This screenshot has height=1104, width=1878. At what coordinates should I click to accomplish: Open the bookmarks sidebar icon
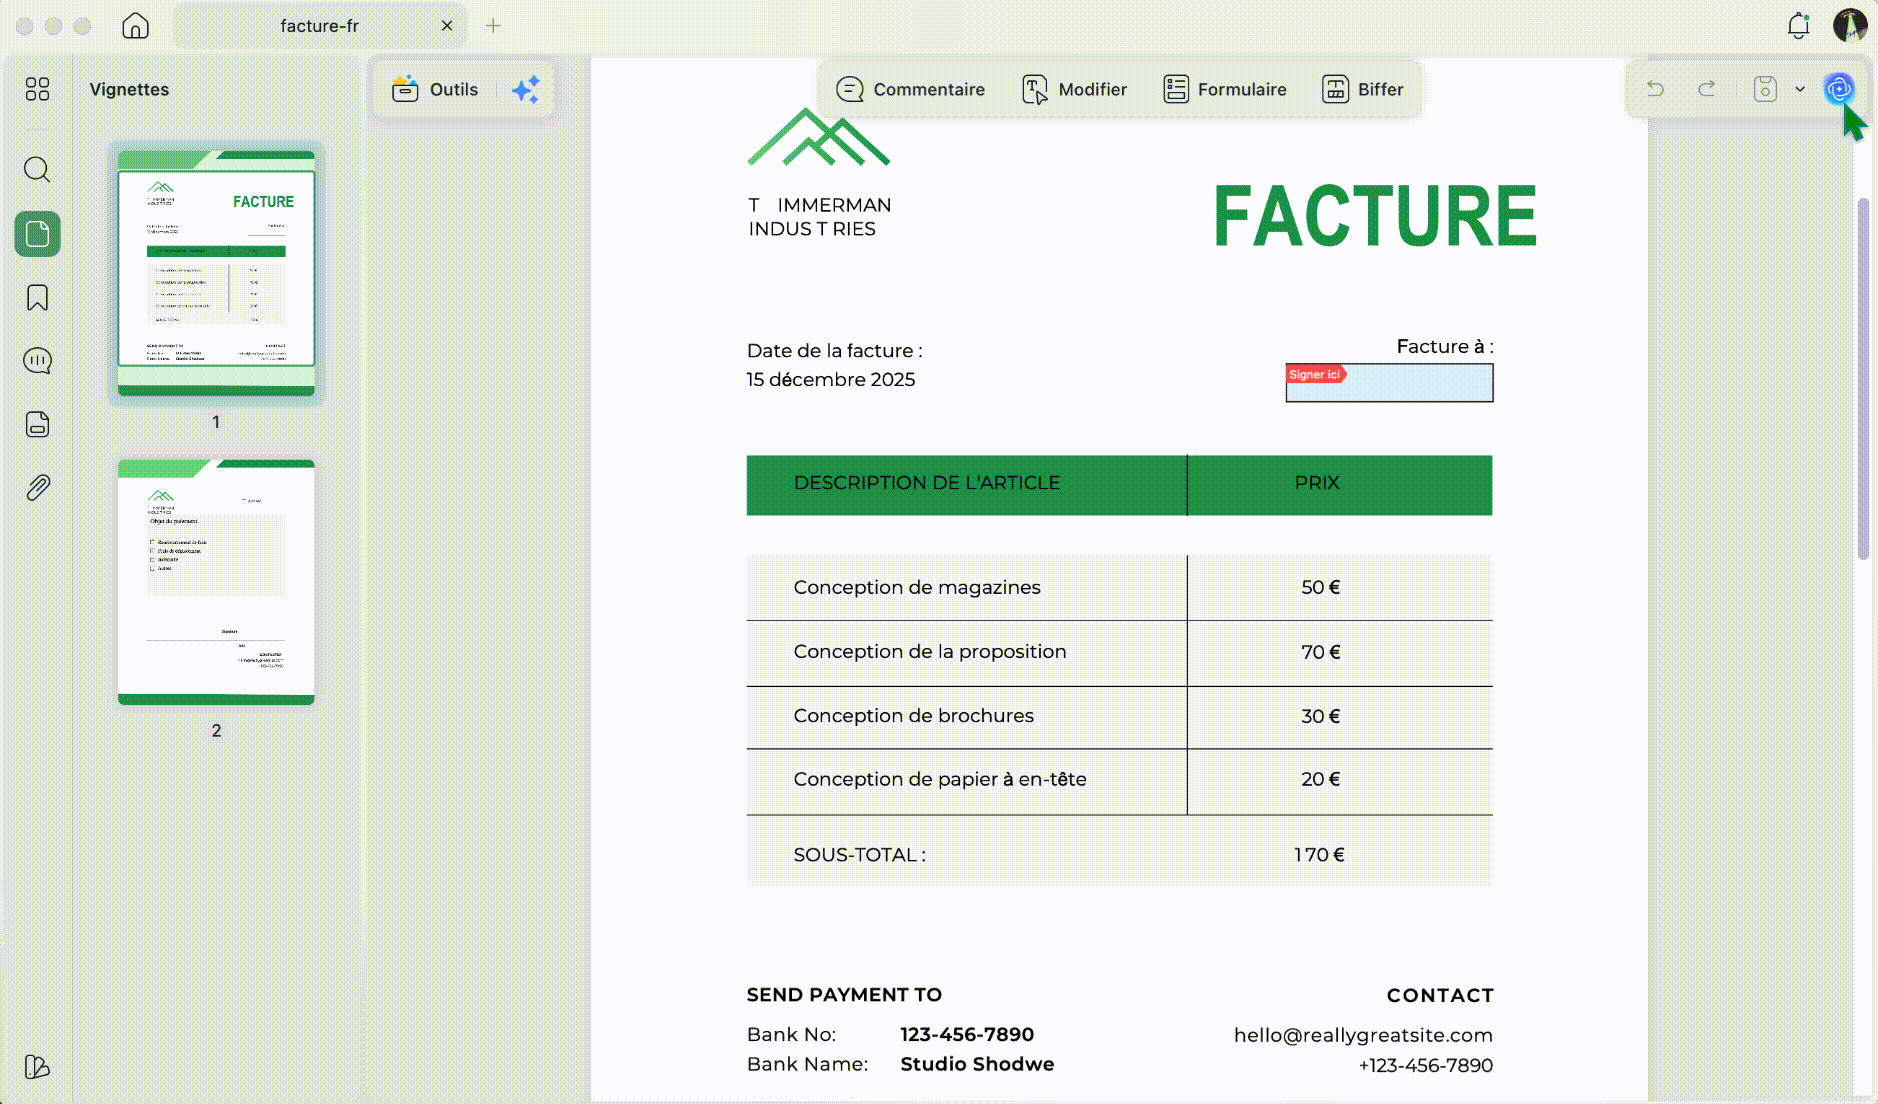point(37,297)
